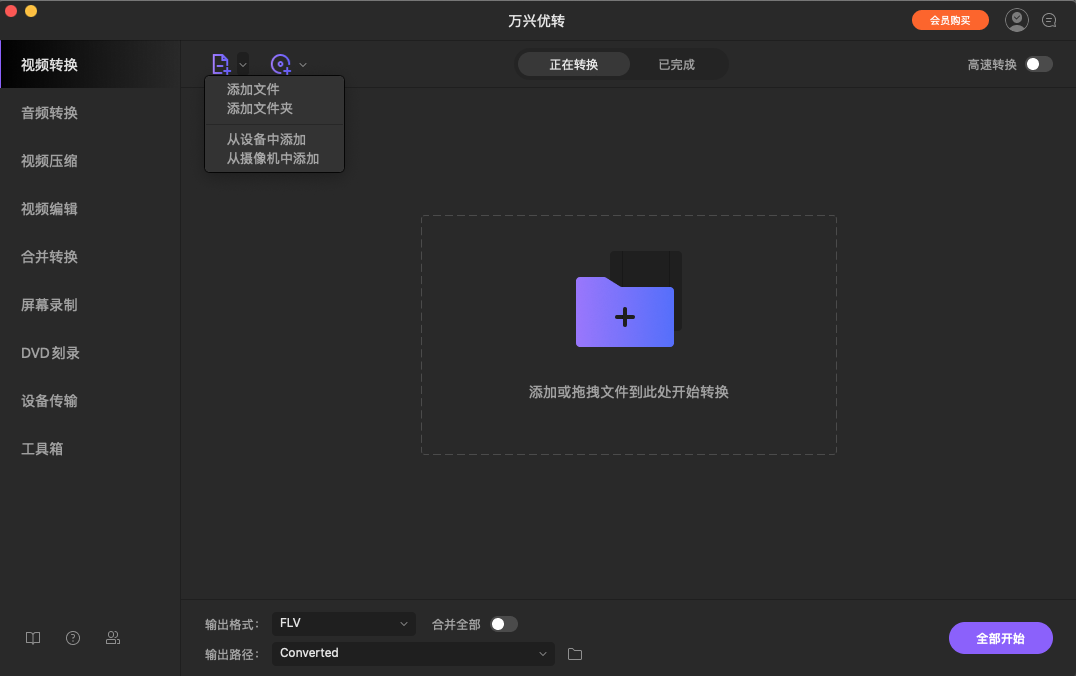Expand the Converted output path dropdown
This screenshot has width=1076, height=676.
pos(413,653)
